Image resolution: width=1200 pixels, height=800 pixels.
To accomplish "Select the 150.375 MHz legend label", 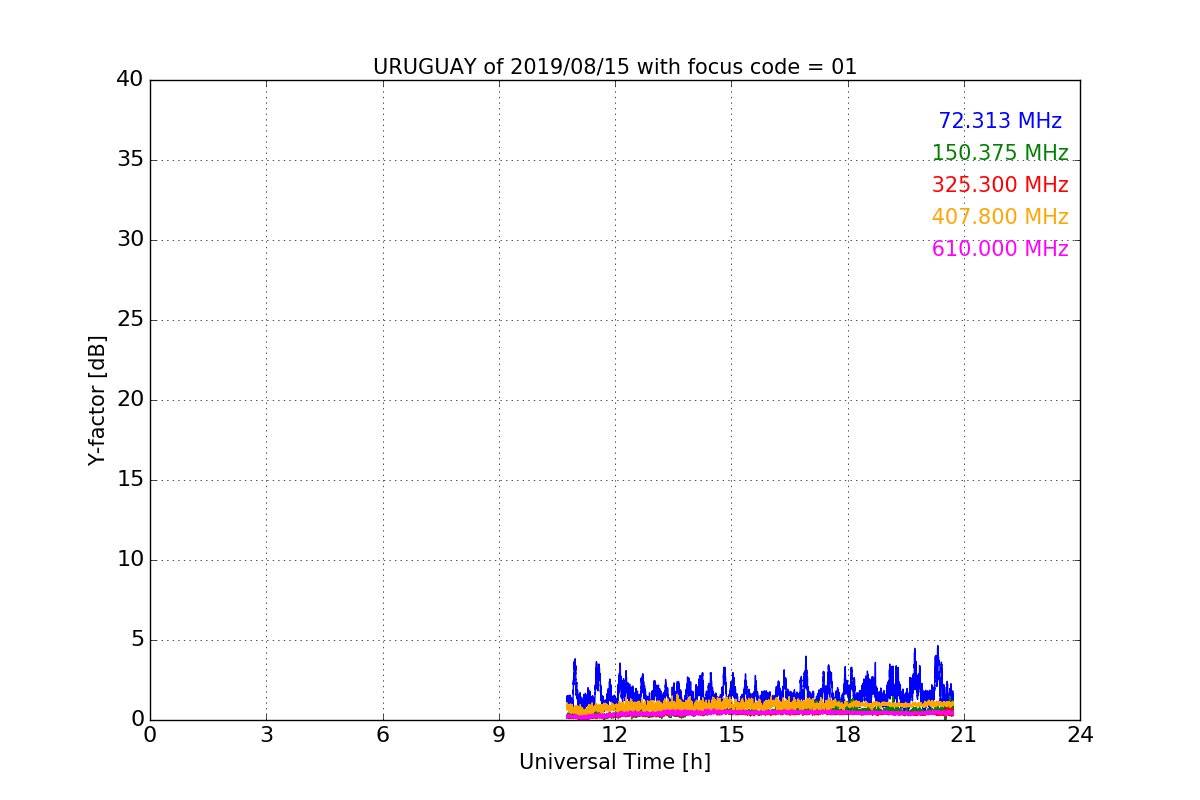I will pos(1000,153).
